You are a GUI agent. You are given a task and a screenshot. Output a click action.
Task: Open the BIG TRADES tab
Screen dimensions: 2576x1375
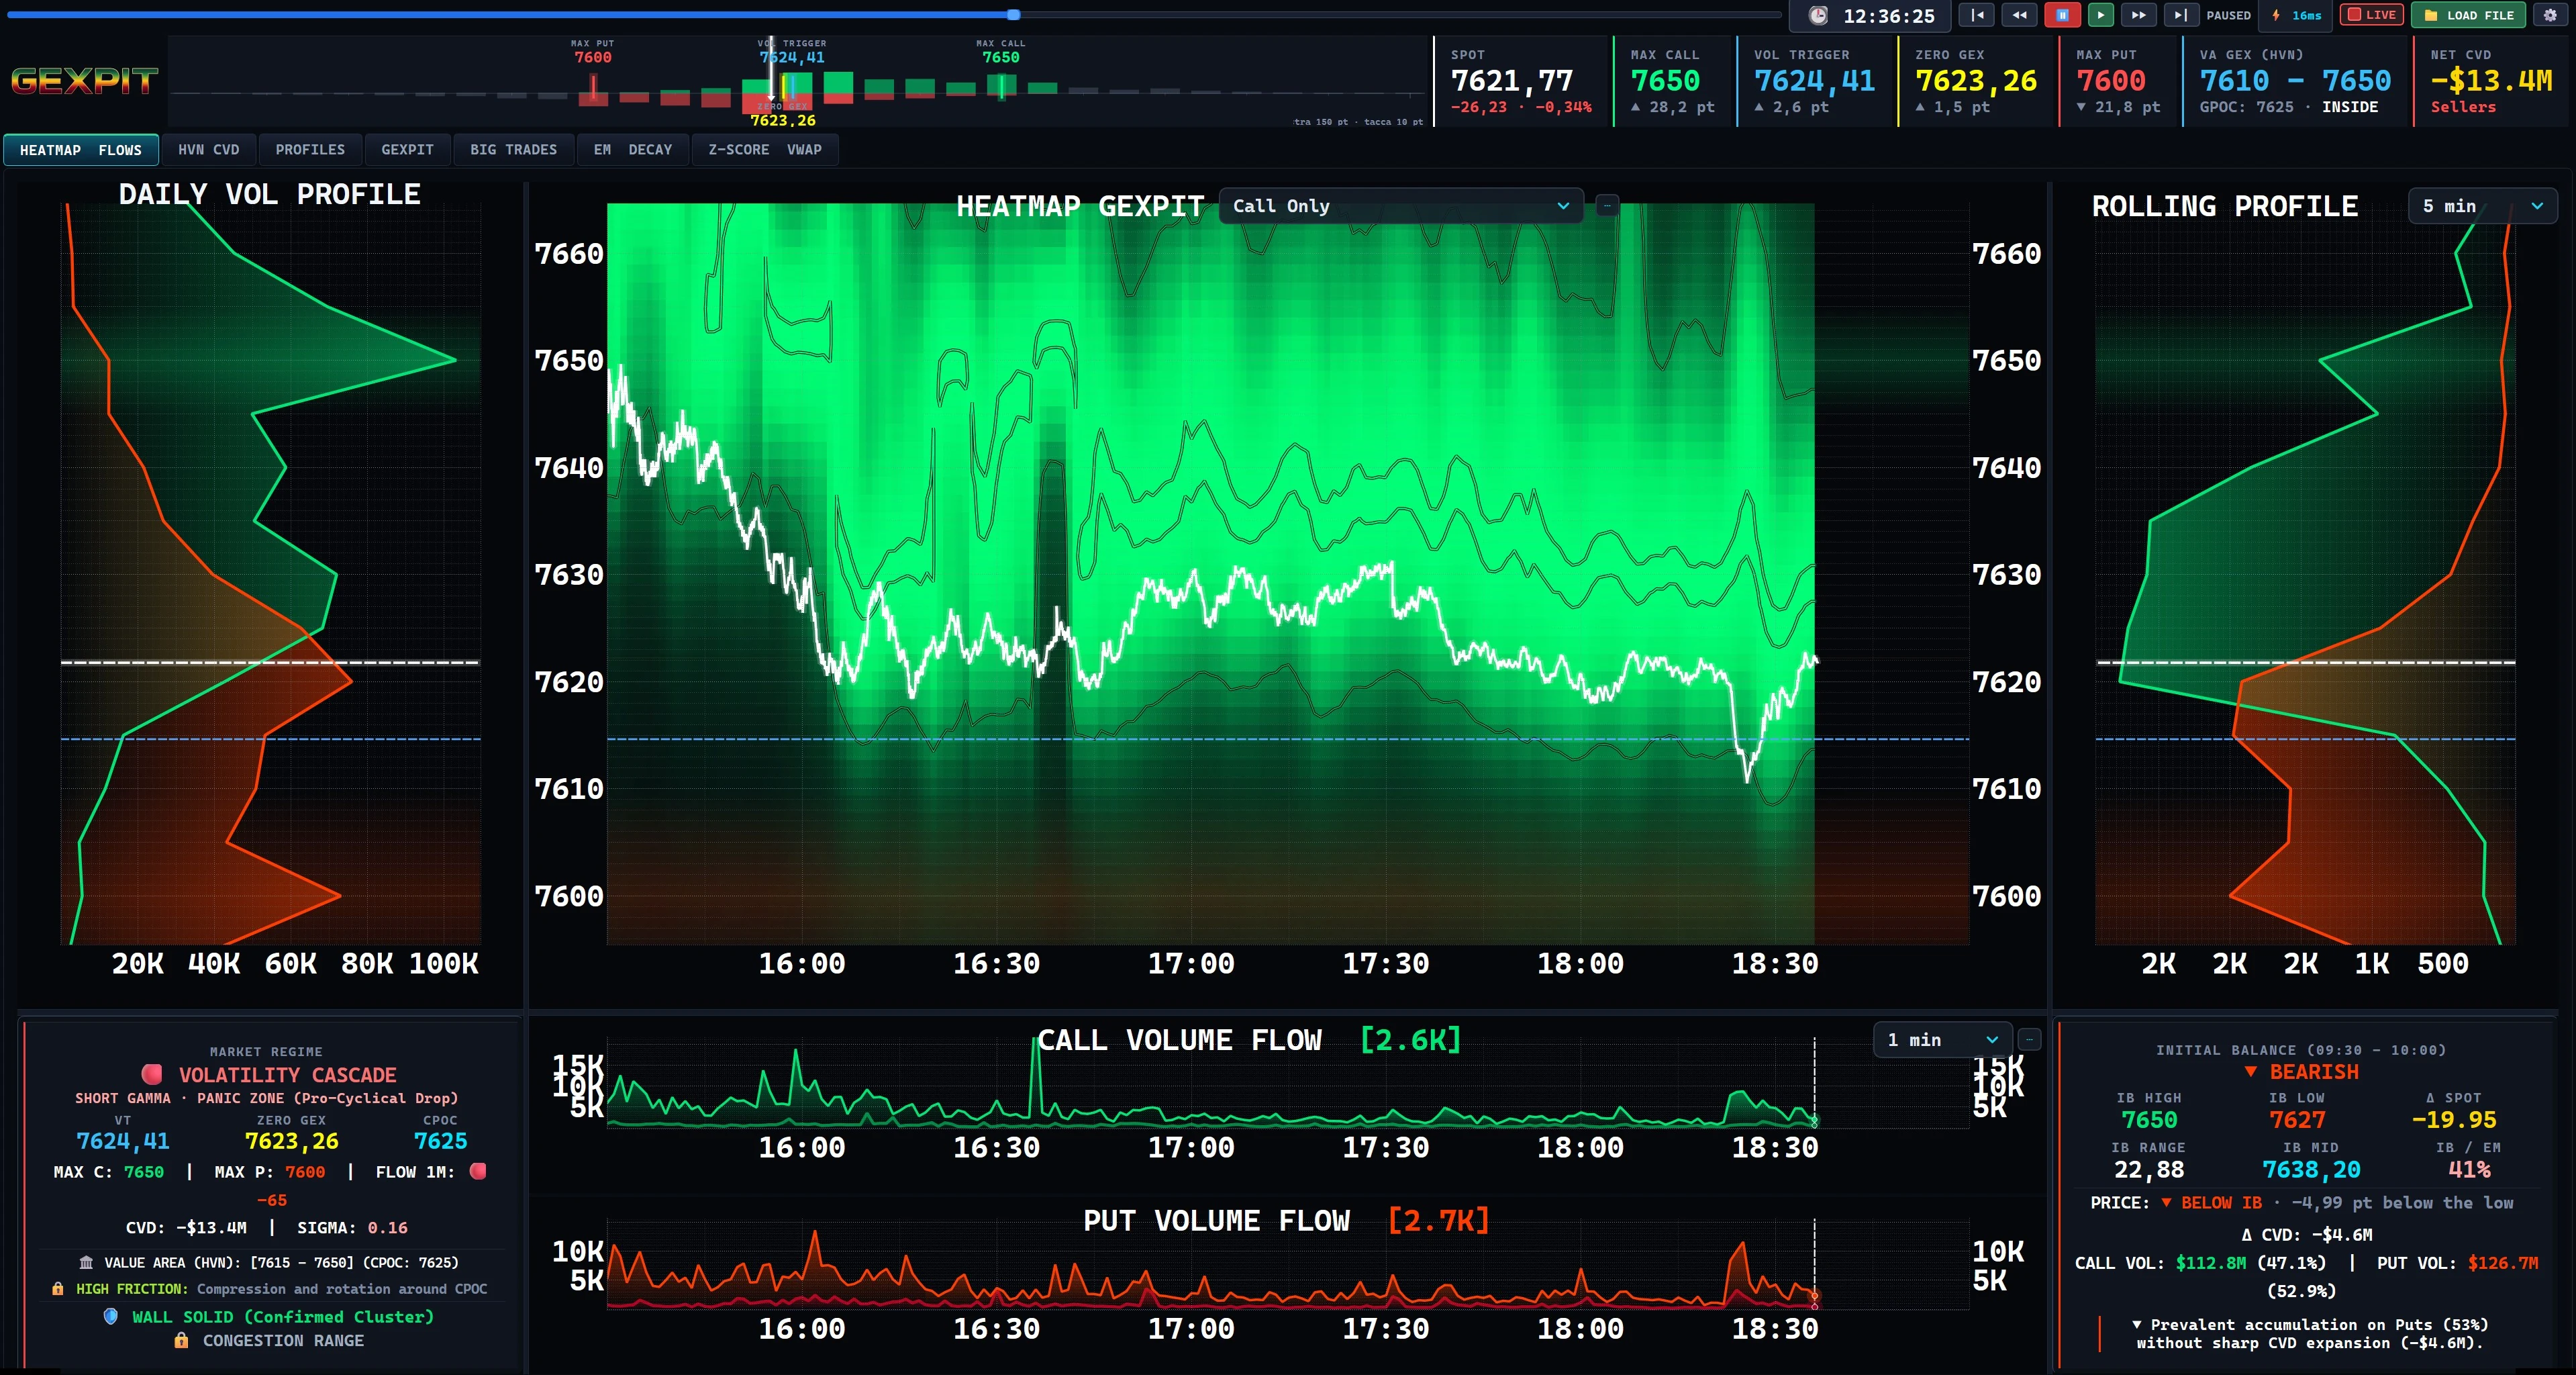coord(513,150)
